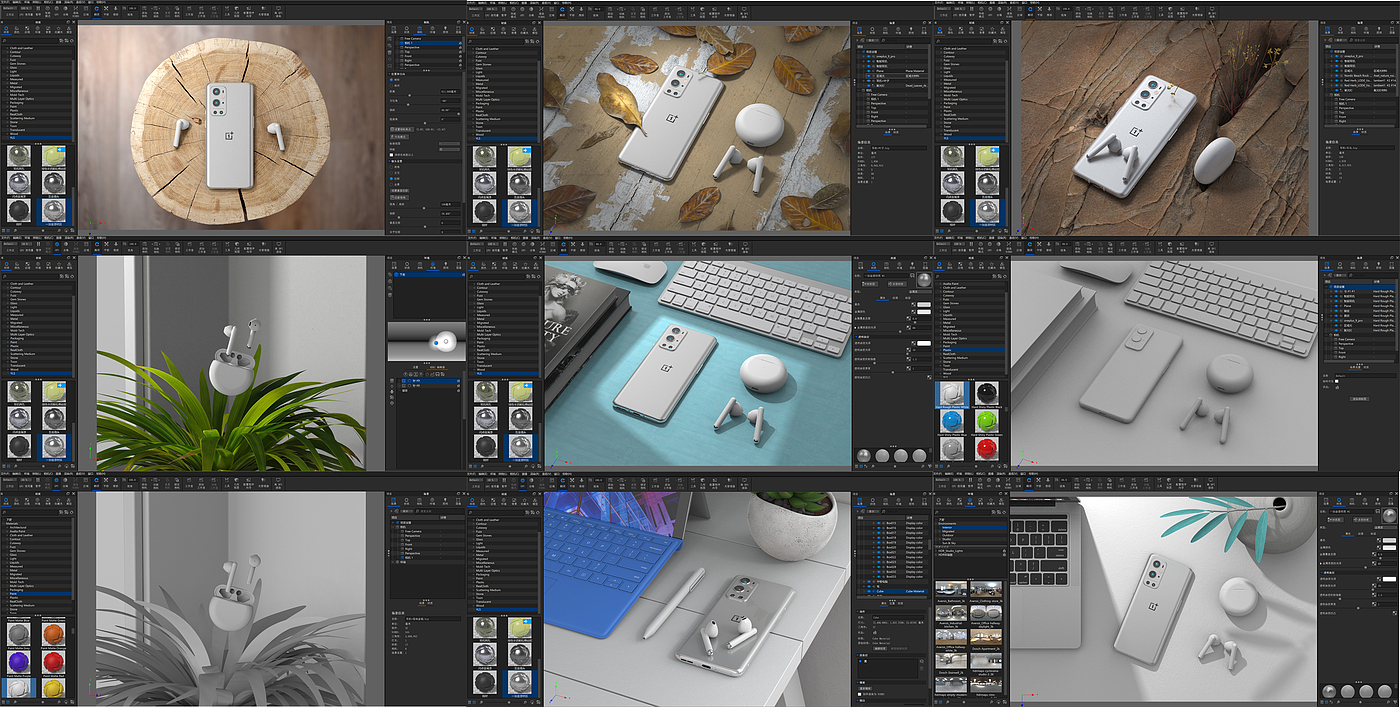
Task: Open project Material tab icon, wood stump window
Action: 407,29
